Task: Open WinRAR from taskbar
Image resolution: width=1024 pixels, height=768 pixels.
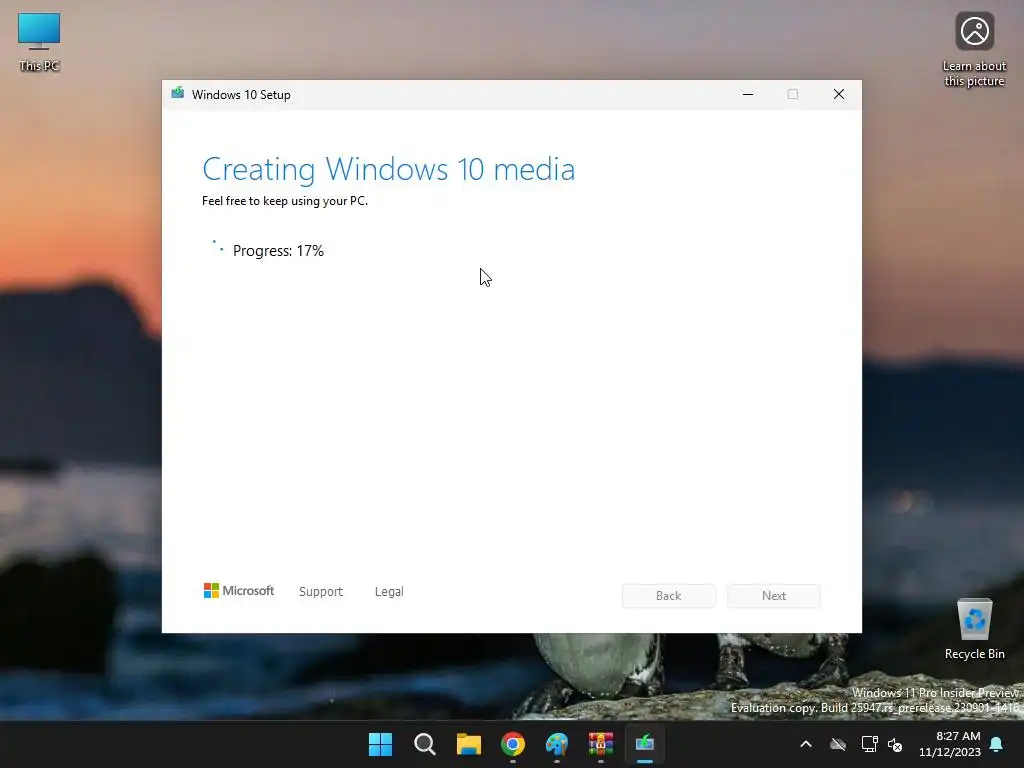Action: tap(601, 744)
